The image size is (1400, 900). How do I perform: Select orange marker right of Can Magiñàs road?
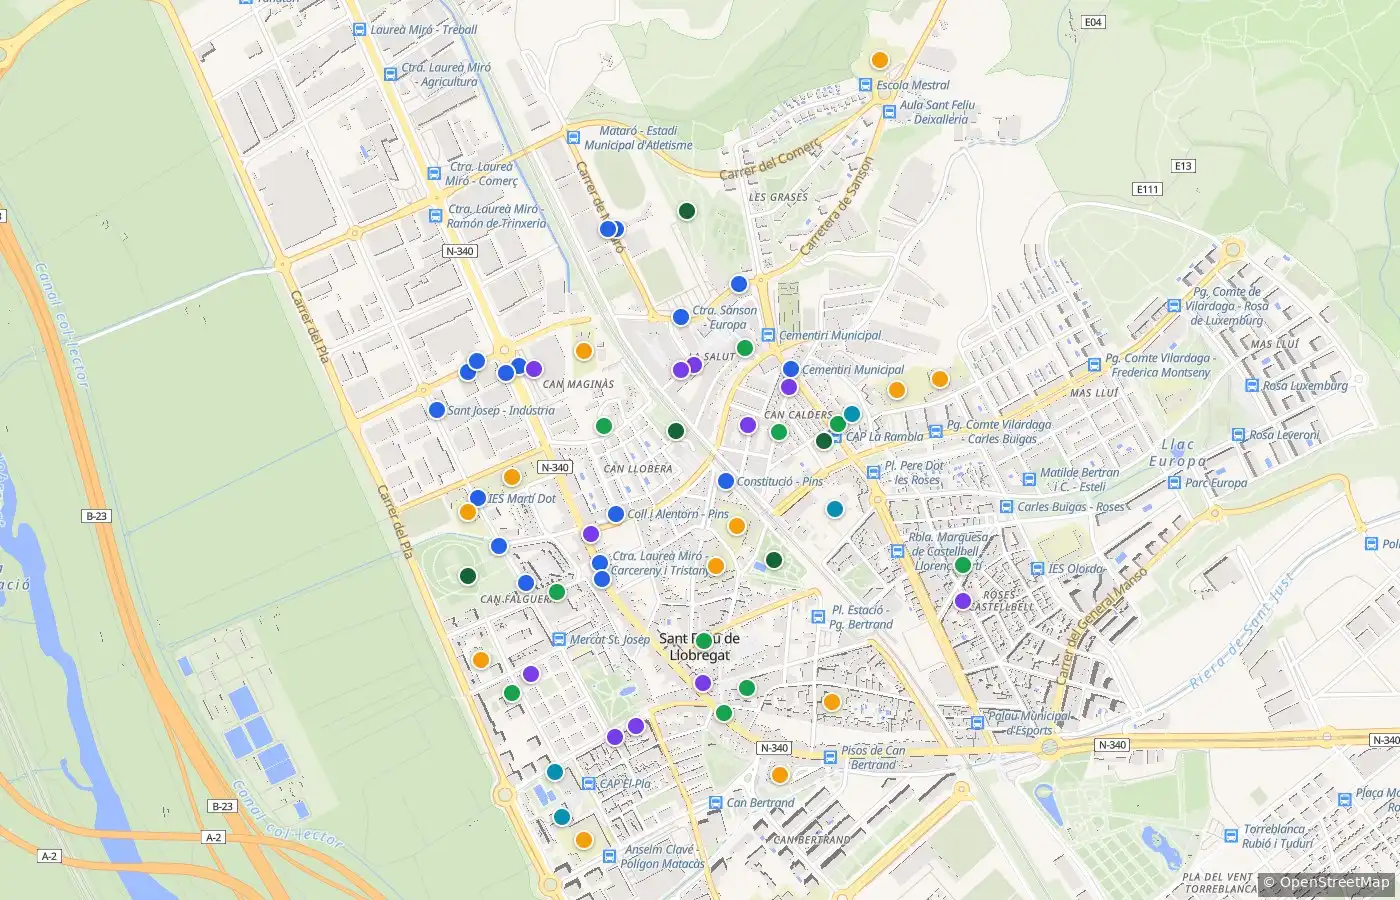tap(584, 351)
